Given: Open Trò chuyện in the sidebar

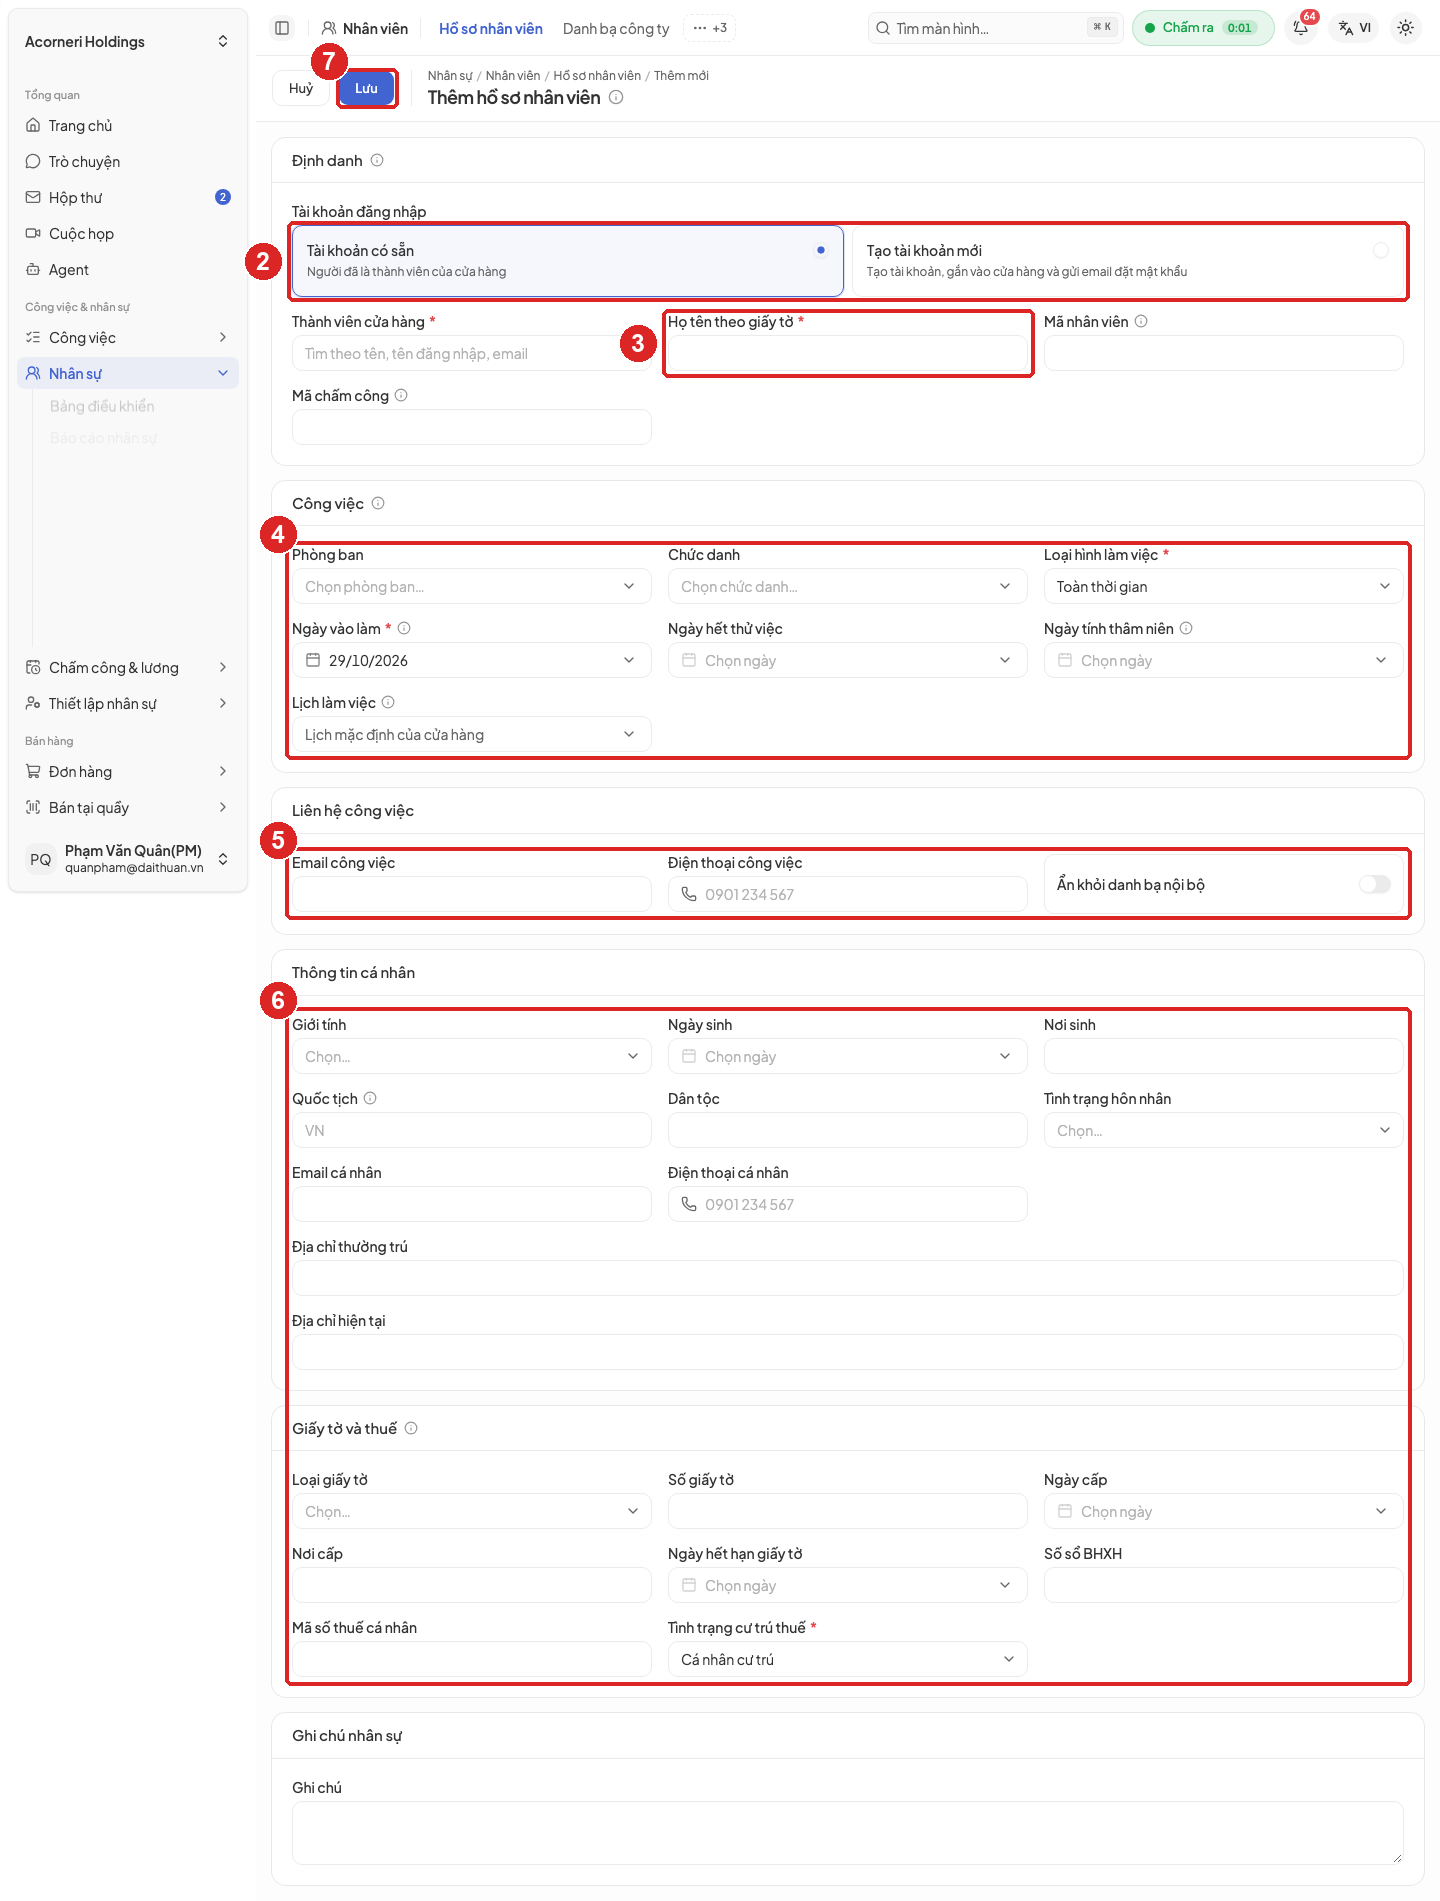Looking at the screenshot, I should (128, 162).
